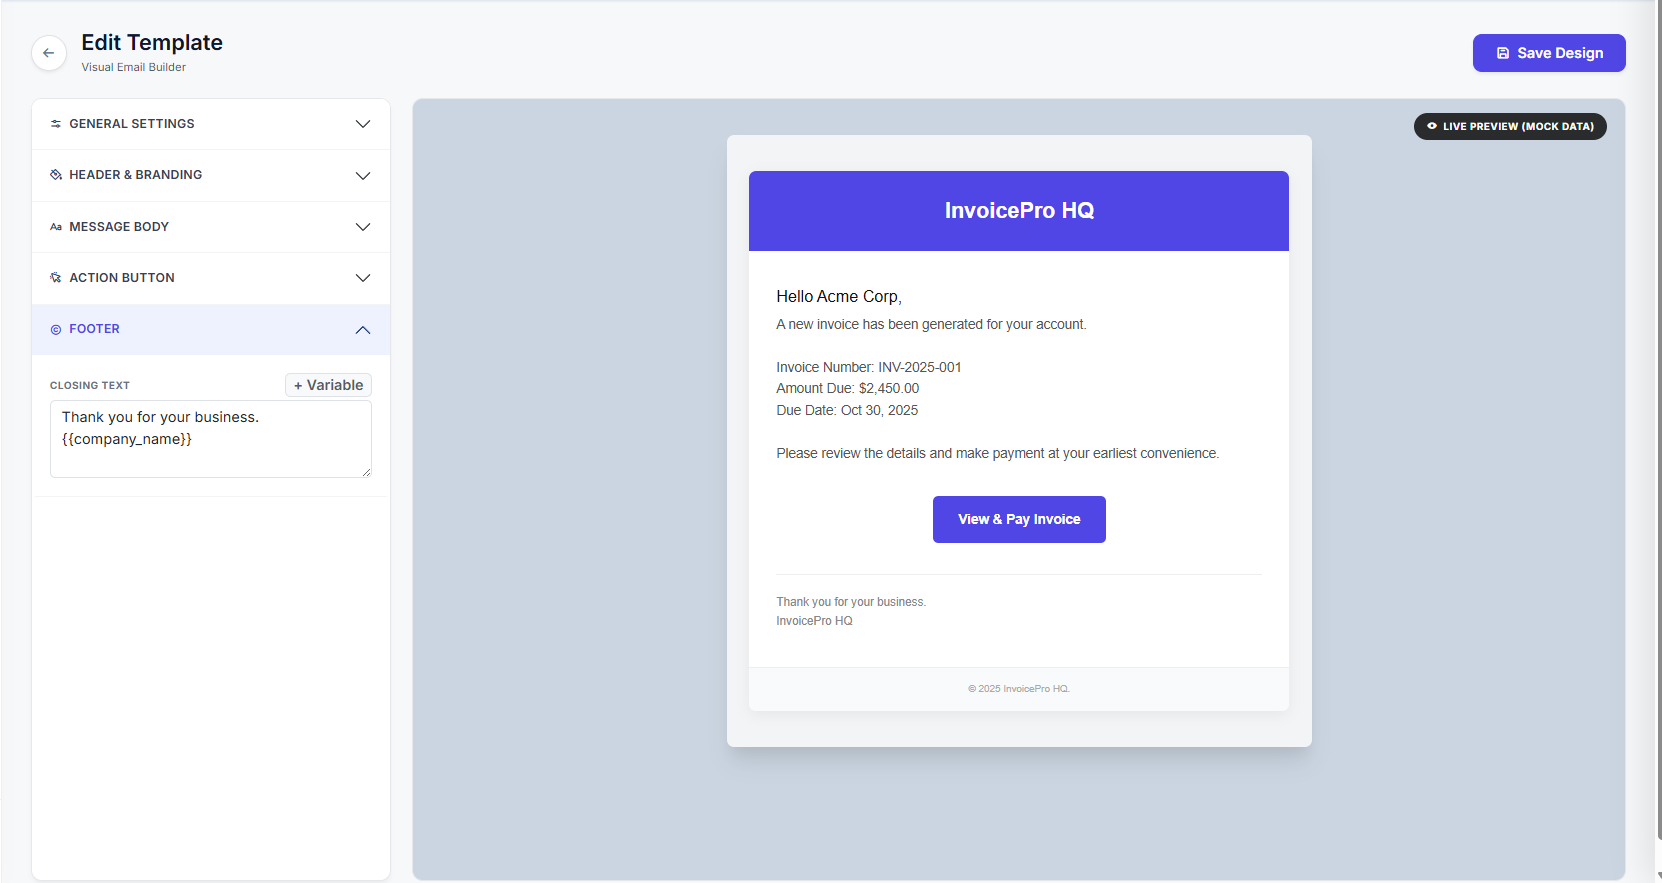Click the Footer copyright icon
Viewport: 1662px width, 883px height.
[56, 328]
